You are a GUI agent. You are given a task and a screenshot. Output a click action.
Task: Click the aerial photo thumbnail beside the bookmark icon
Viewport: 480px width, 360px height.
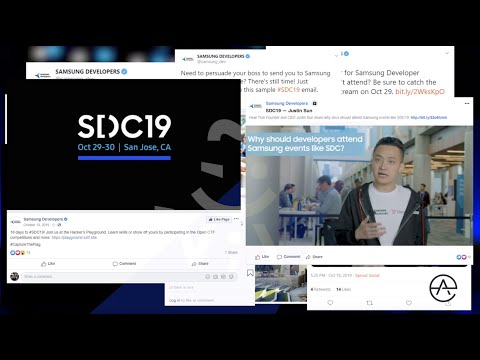281,283
